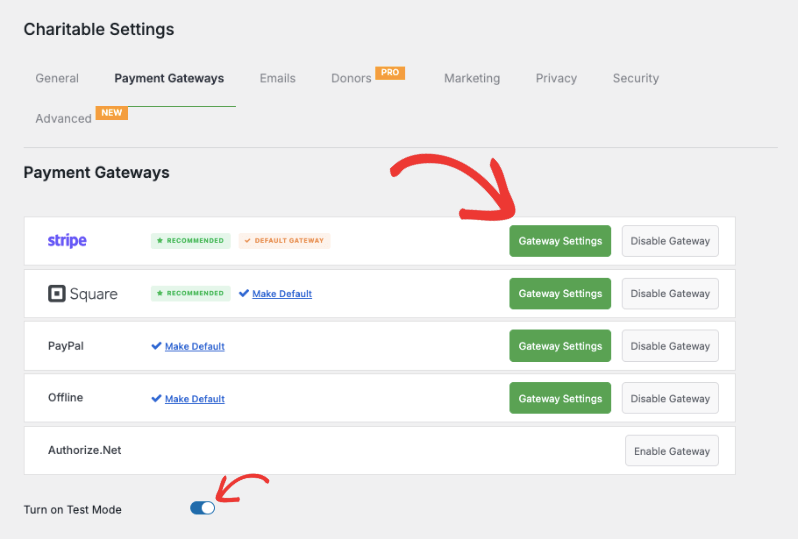This screenshot has height=539, width=798.
Task: Open the Donors tab
Action: pyautogui.click(x=351, y=78)
